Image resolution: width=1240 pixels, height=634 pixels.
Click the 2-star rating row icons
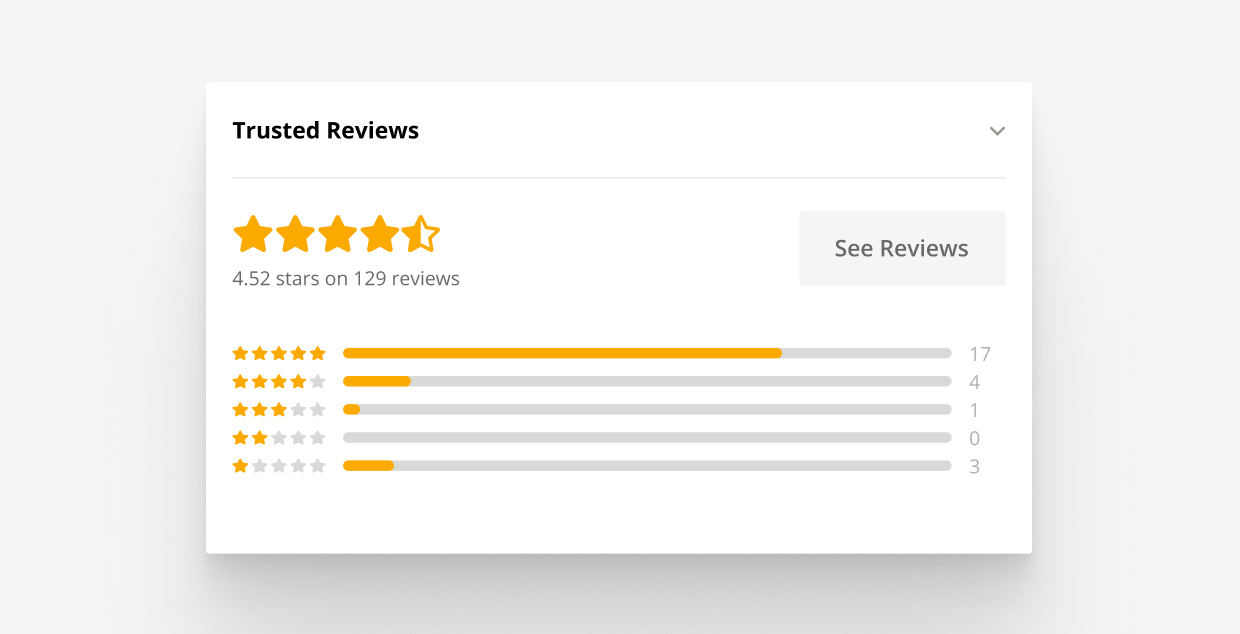[279, 437]
